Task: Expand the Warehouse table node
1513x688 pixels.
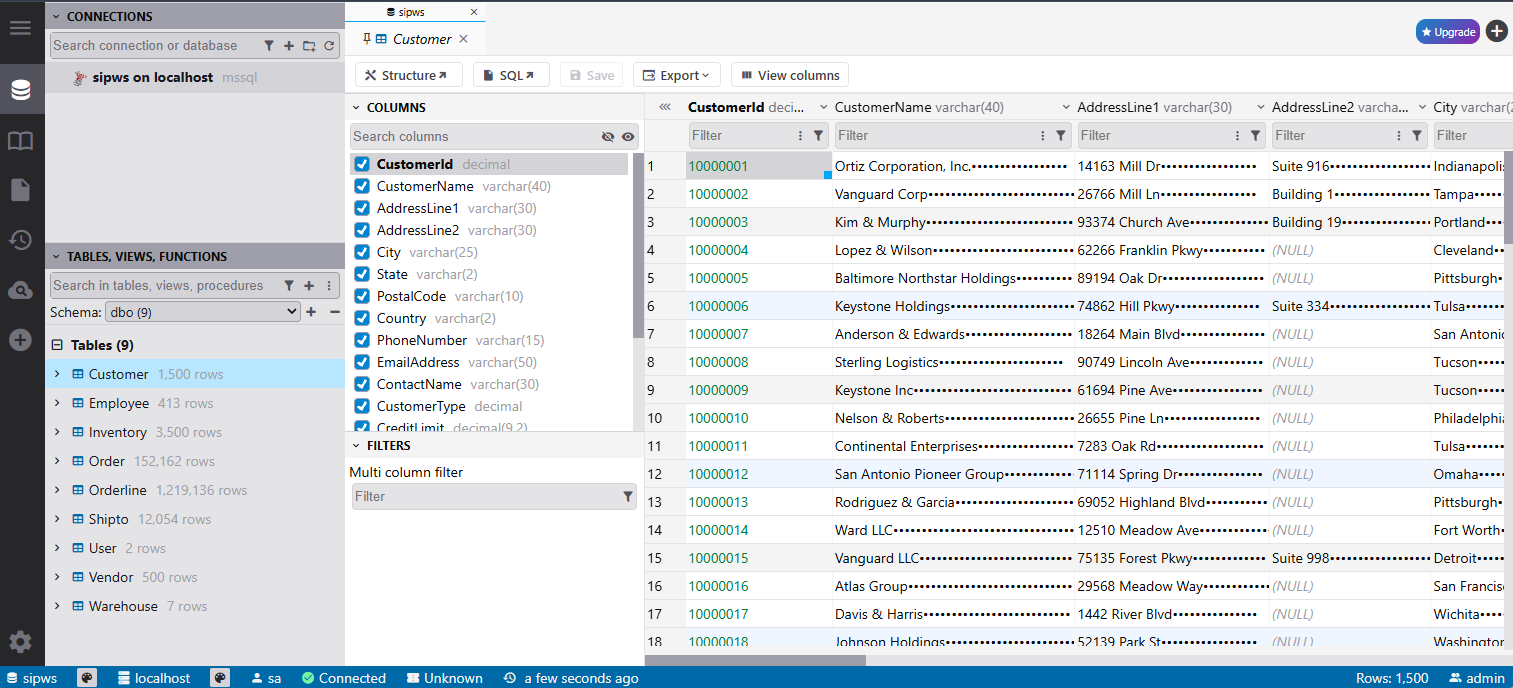Action: click(57, 606)
